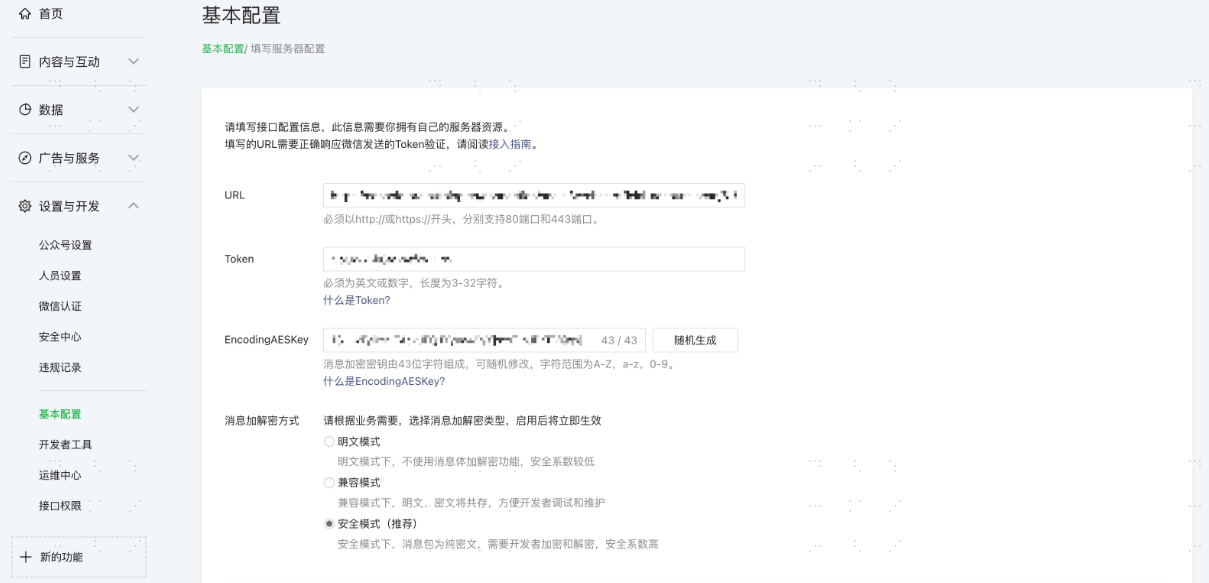Screen dimensions: 1209x583
Task: Click the home icon beside 首页
Action: (25, 14)
